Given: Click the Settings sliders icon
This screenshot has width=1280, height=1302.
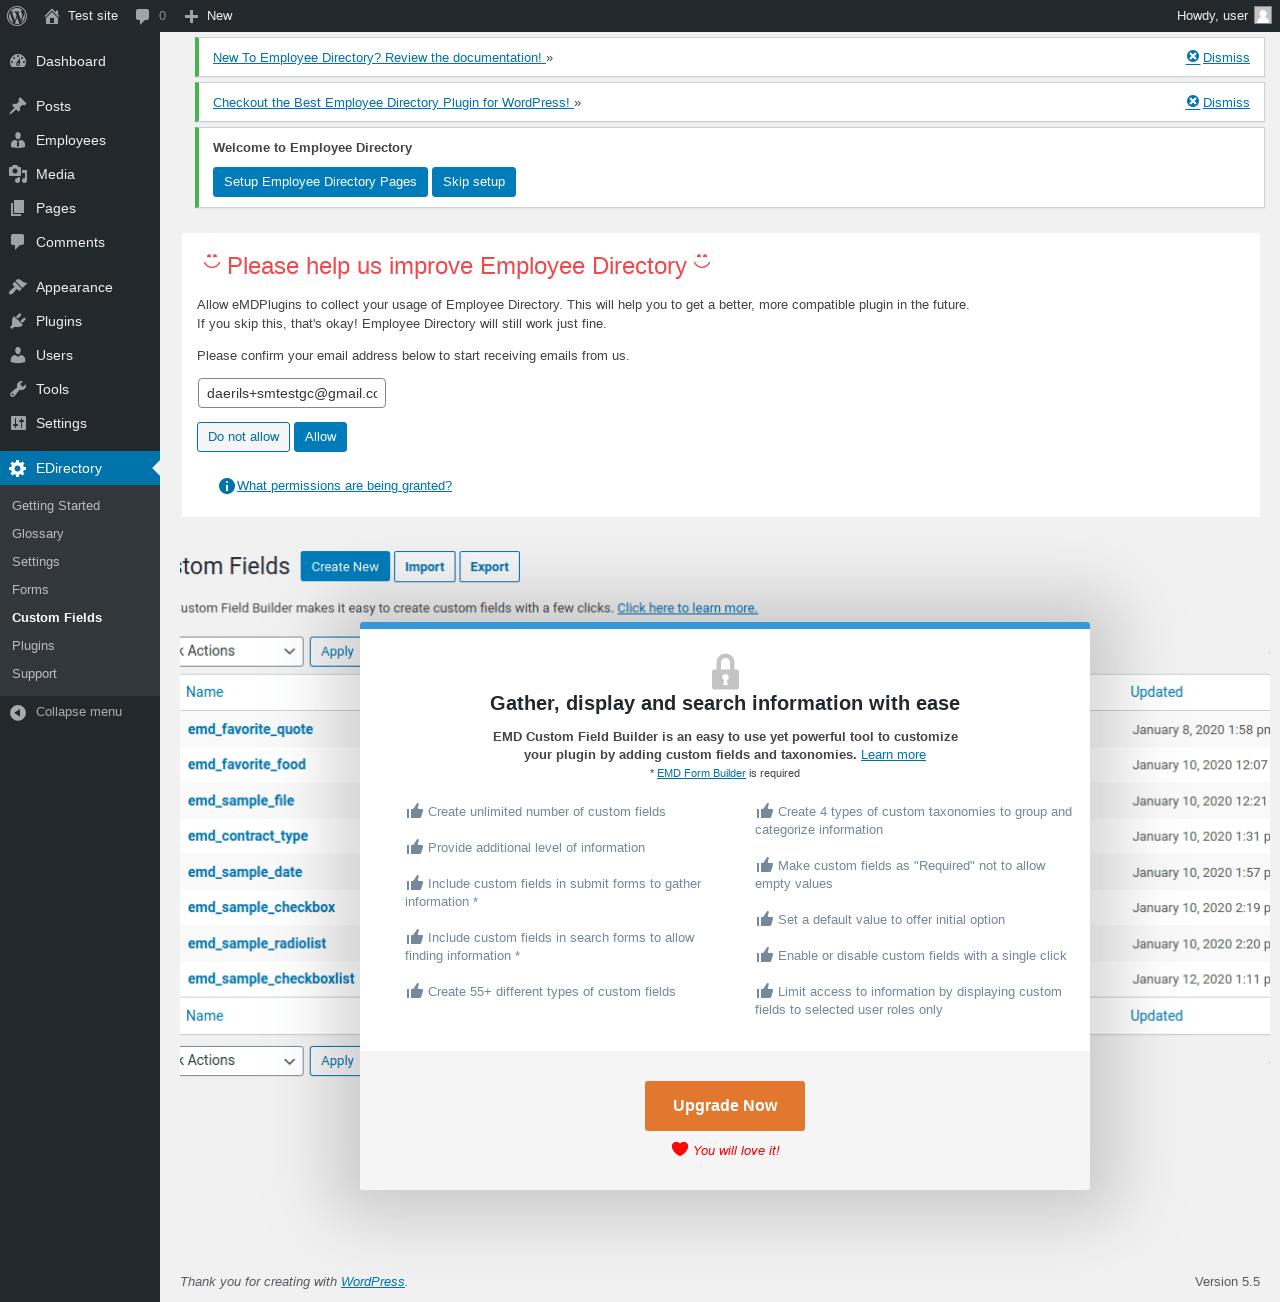Looking at the screenshot, I should pyautogui.click(x=18, y=423).
